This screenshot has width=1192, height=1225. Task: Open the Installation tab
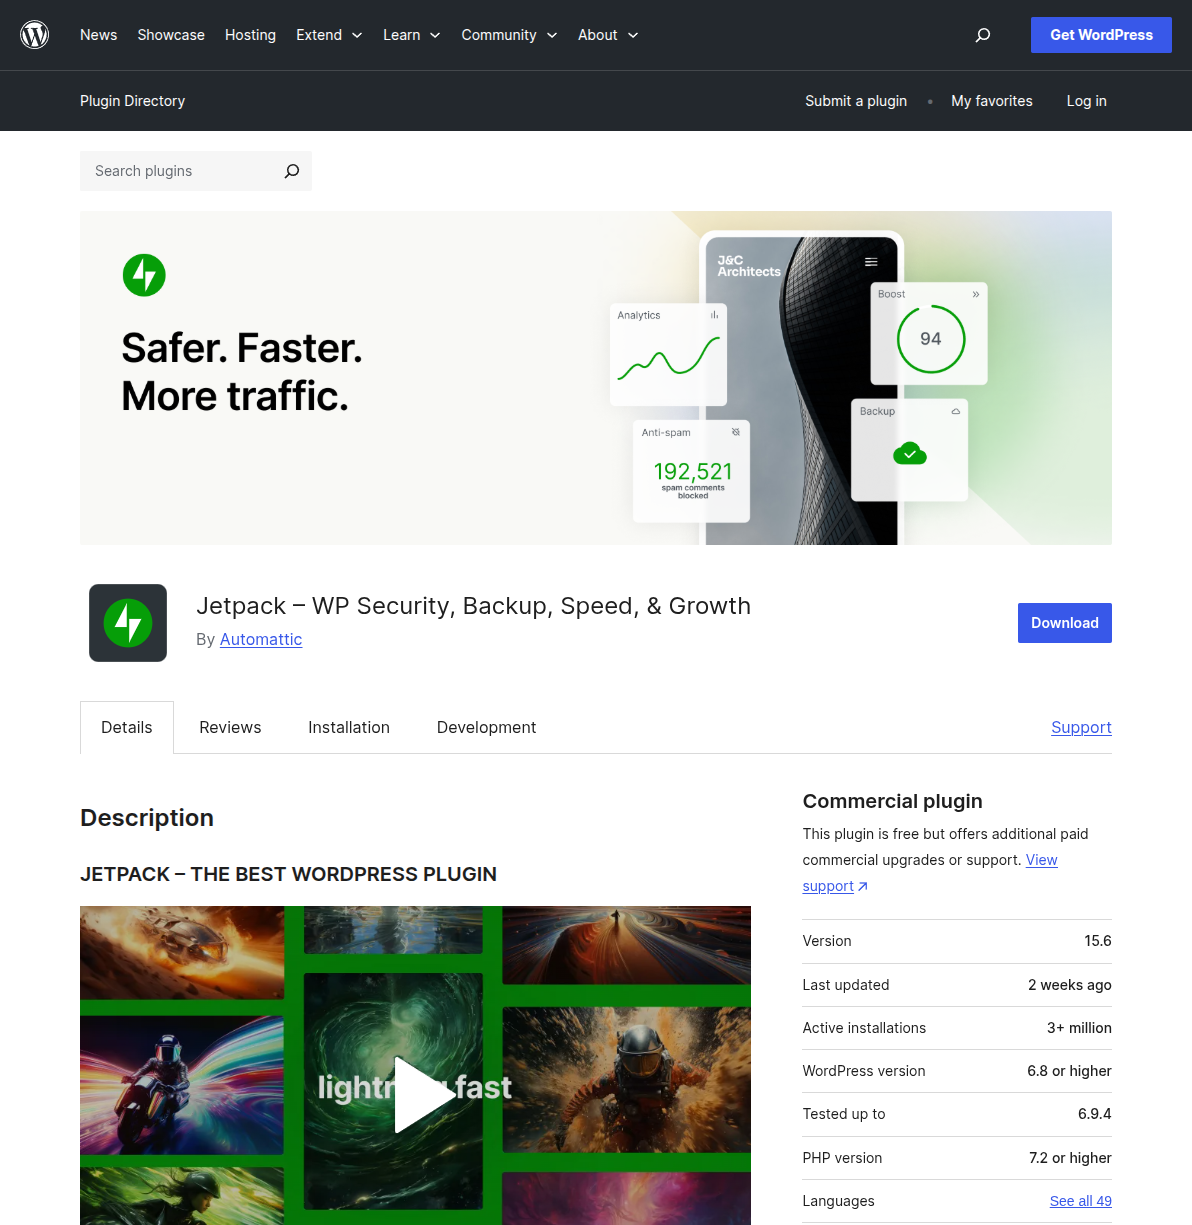click(x=348, y=727)
